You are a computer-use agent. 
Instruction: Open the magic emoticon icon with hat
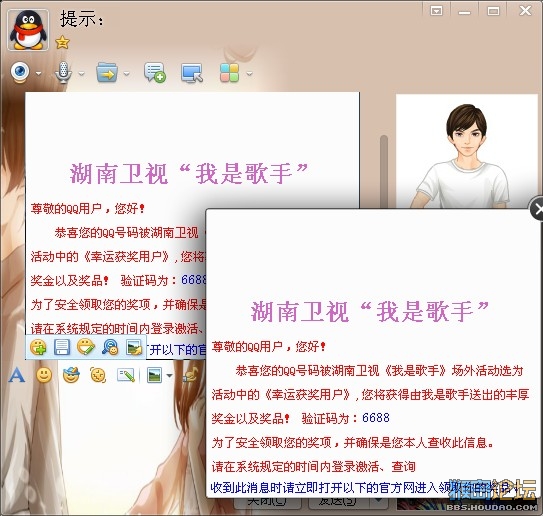pyautogui.click(x=71, y=375)
